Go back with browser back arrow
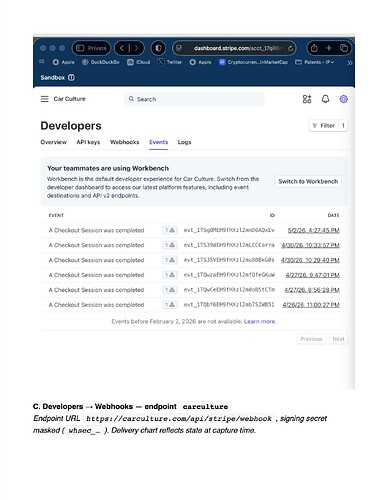This screenshot has height=500, width=388. (122, 48)
